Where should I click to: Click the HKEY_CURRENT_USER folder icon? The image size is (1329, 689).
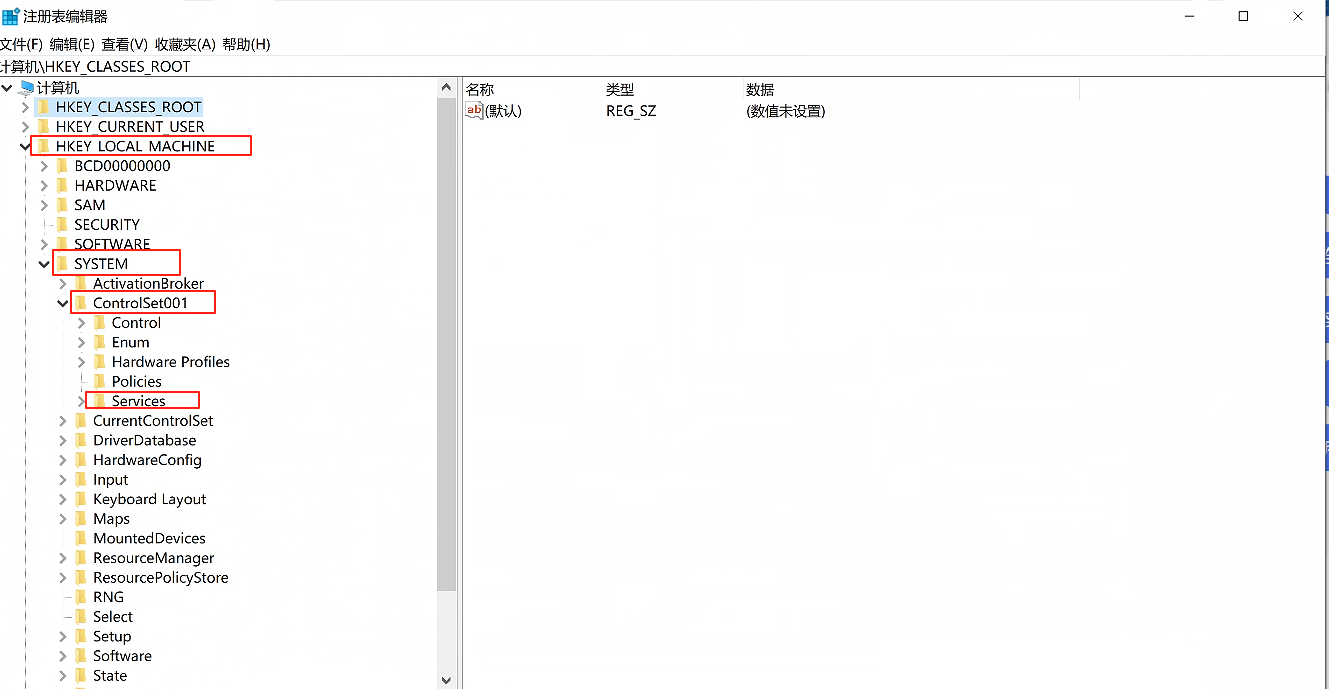43,127
